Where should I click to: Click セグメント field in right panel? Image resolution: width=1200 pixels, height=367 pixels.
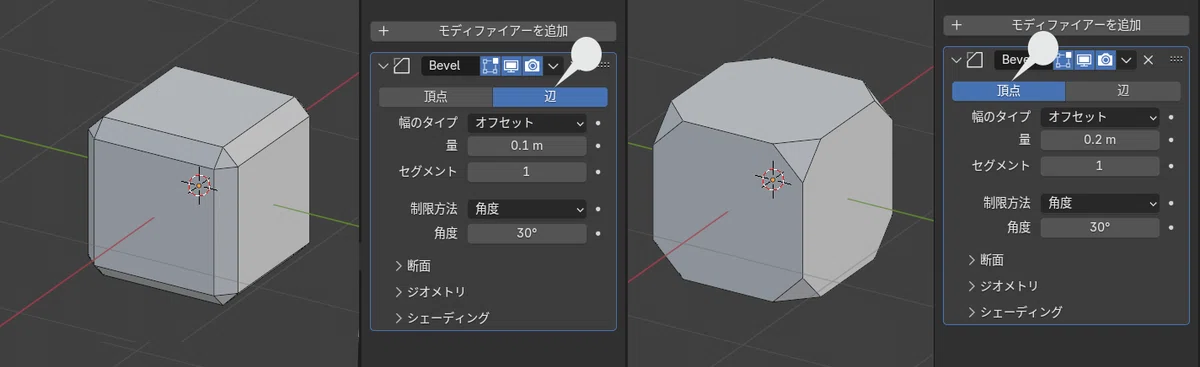[x=1100, y=165]
